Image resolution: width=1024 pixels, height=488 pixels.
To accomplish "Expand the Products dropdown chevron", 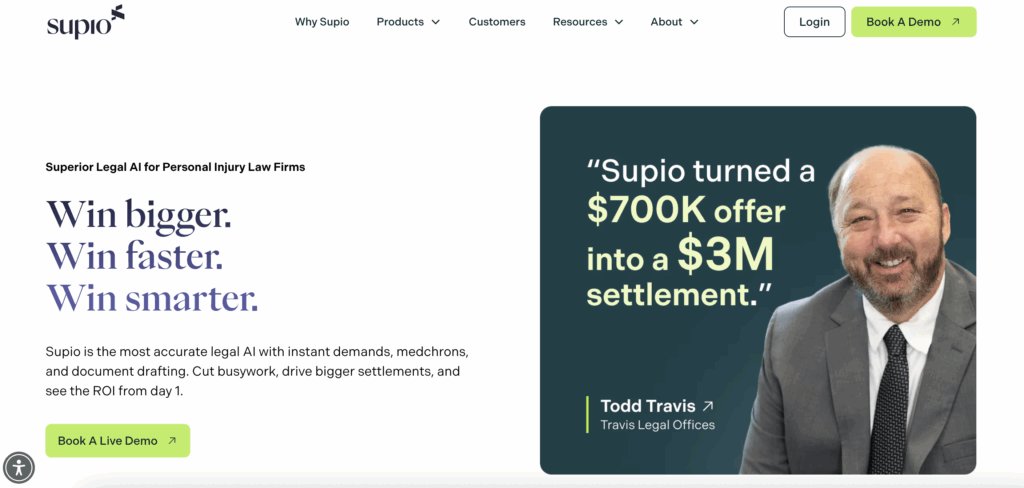I will 435,22.
